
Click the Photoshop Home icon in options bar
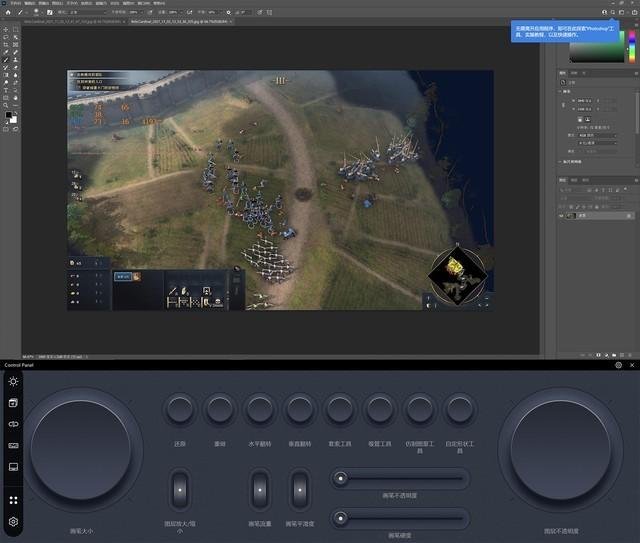pyautogui.click(x=7, y=12)
